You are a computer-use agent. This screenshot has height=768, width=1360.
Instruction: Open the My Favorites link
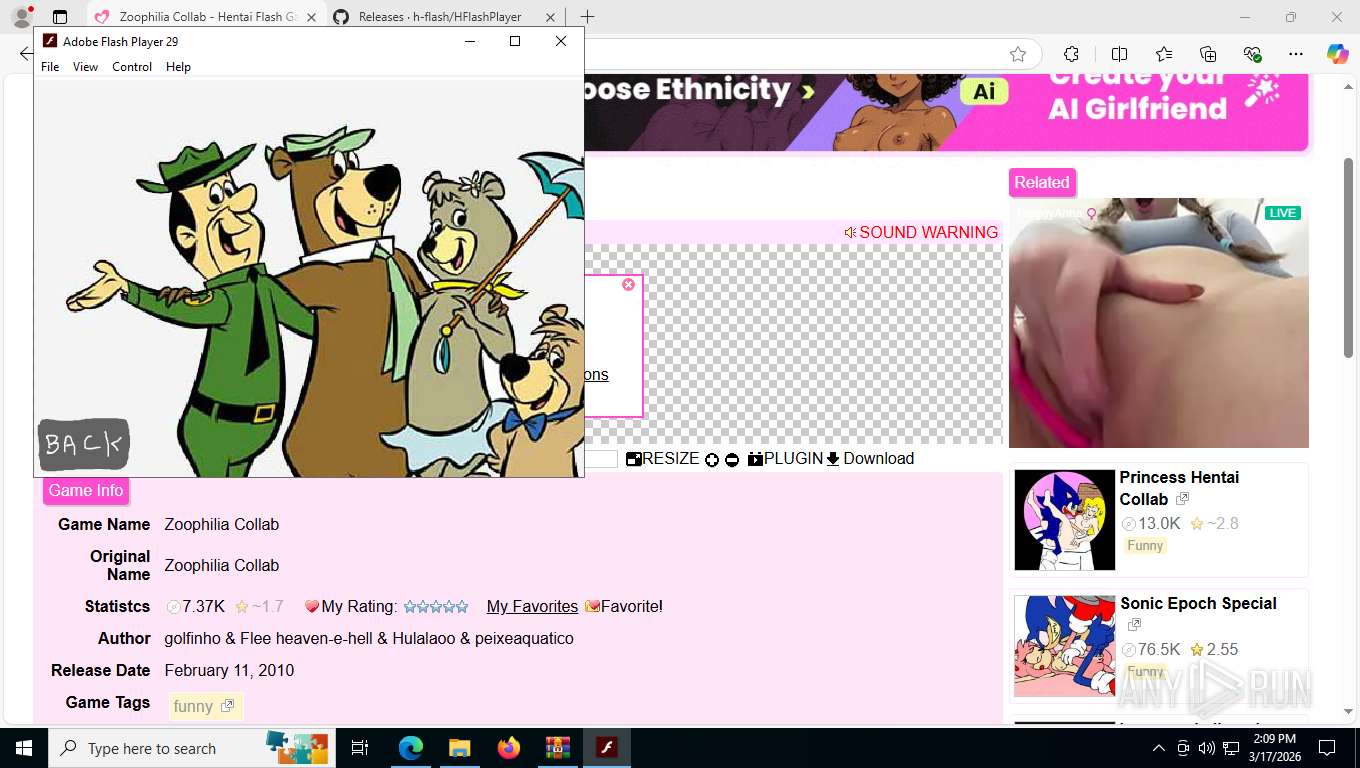point(532,607)
